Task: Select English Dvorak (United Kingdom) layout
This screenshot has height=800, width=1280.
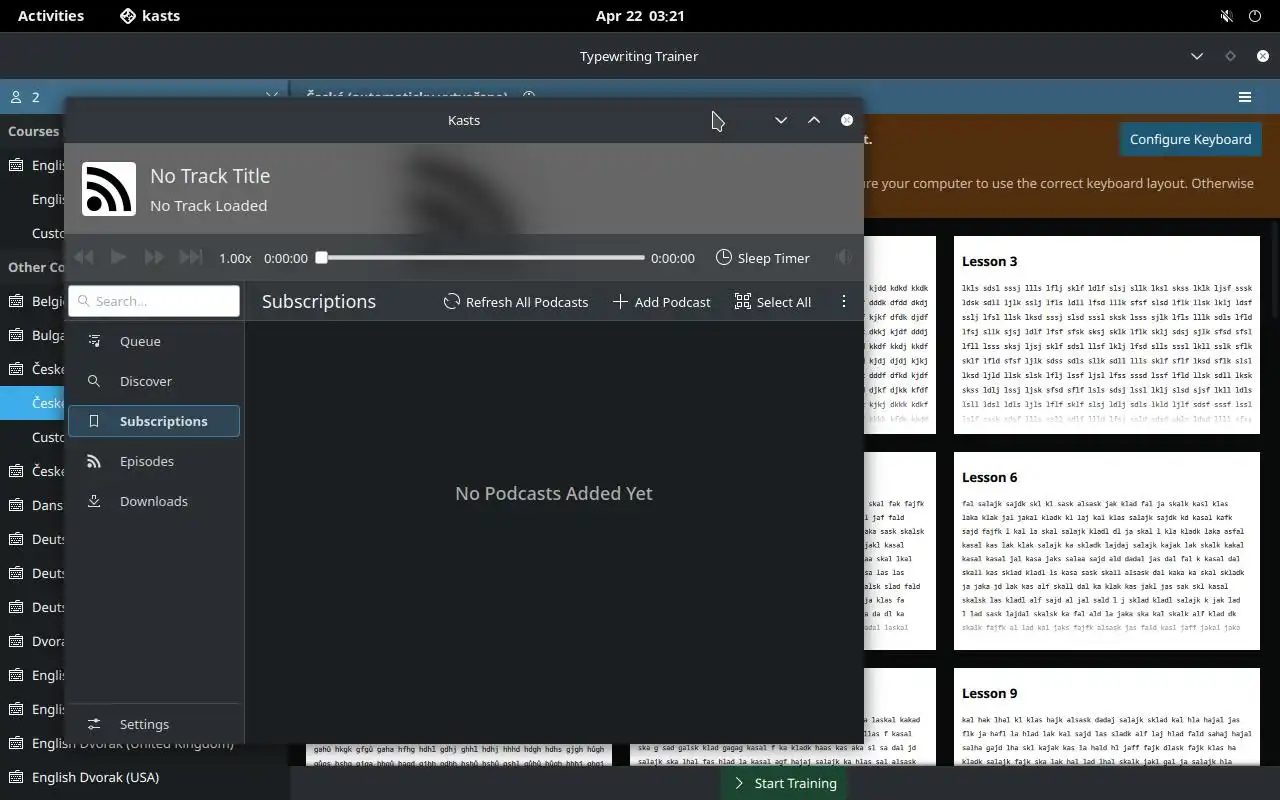Action: [x=145, y=745]
